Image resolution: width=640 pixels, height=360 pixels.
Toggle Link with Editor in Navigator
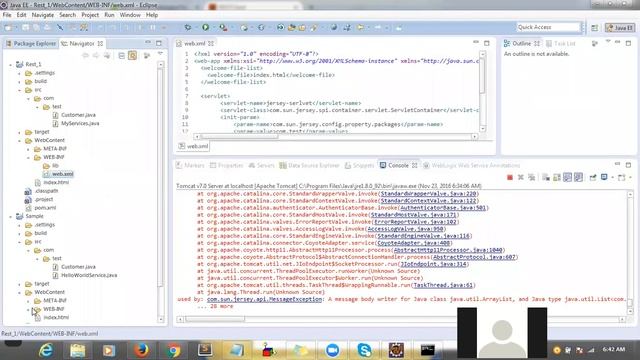pos(133,56)
